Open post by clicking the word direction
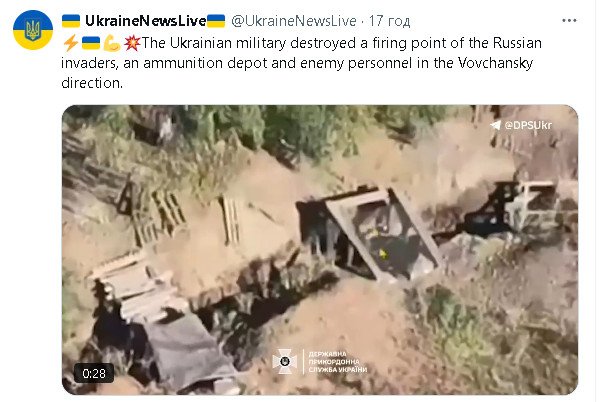Screen dimensions: 599x402 (92, 83)
